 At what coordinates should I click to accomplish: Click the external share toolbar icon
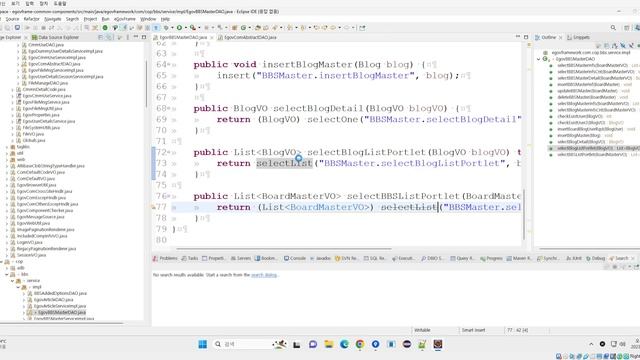[362, 28]
